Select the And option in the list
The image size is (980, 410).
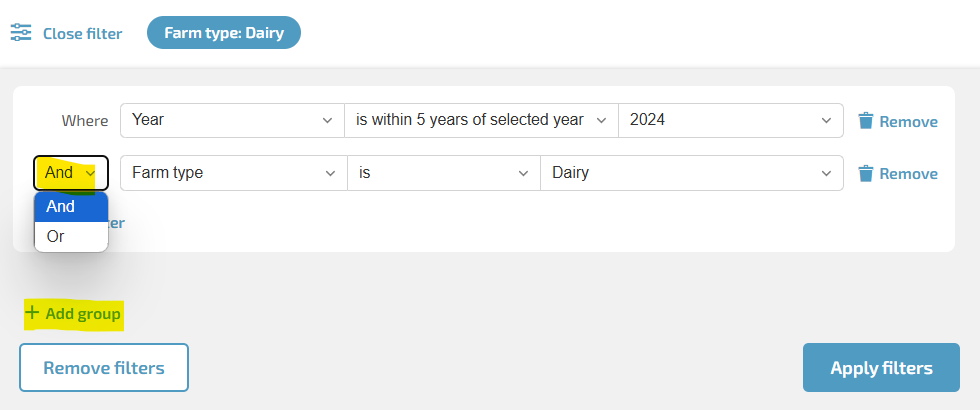coord(71,207)
